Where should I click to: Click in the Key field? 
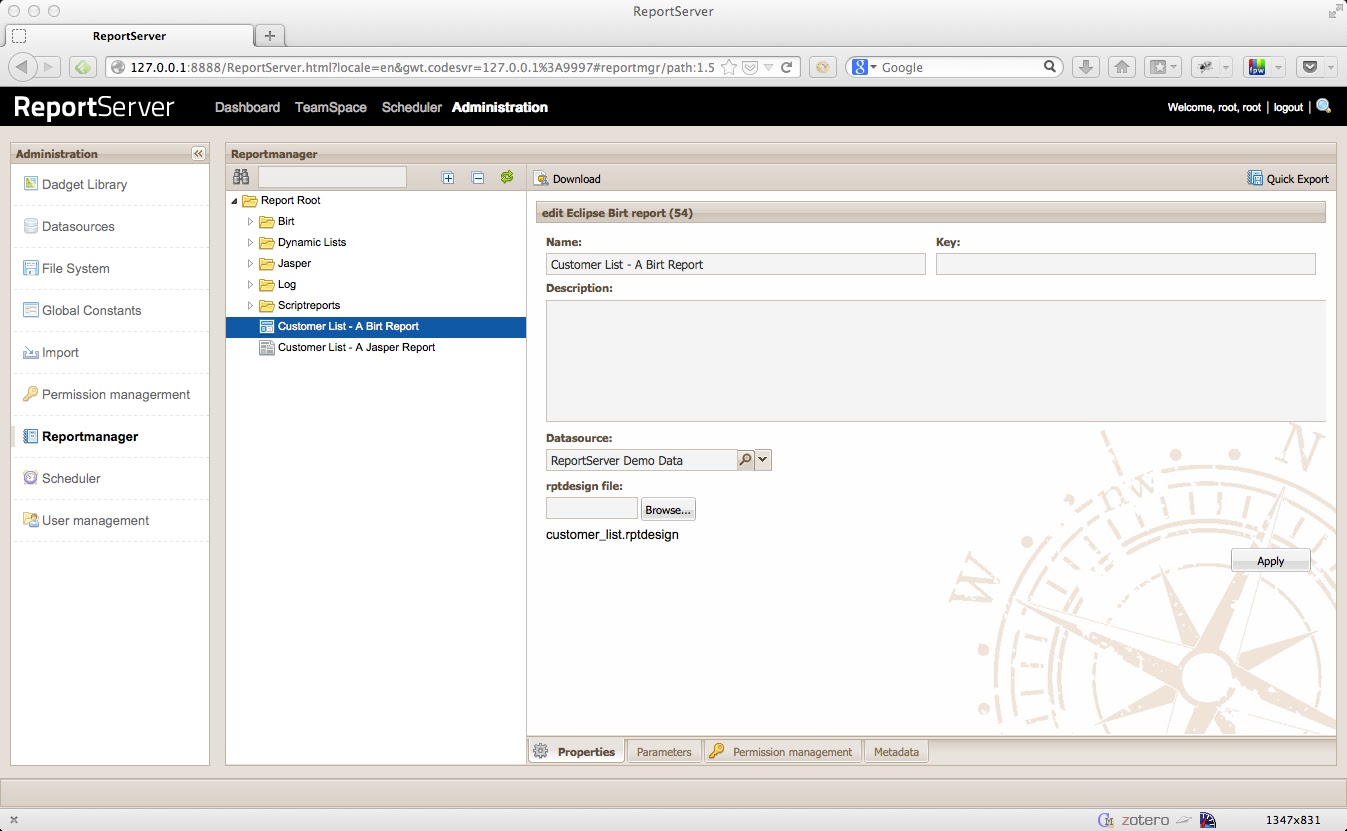1126,264
